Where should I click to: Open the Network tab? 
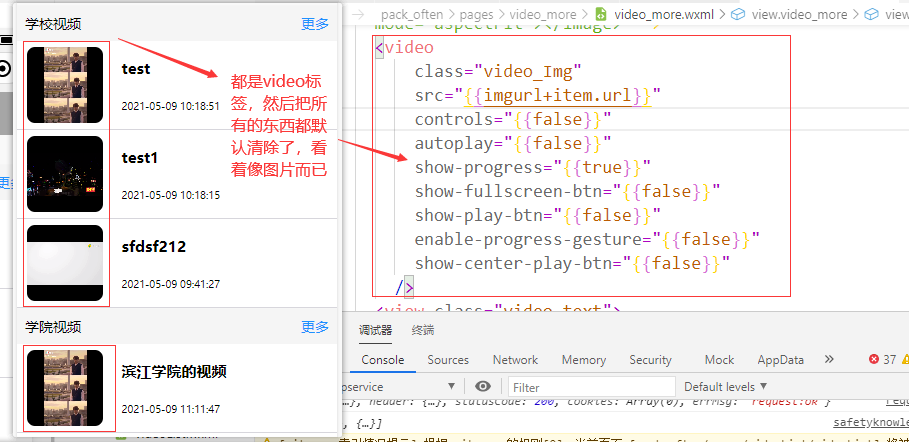[515, 360]
